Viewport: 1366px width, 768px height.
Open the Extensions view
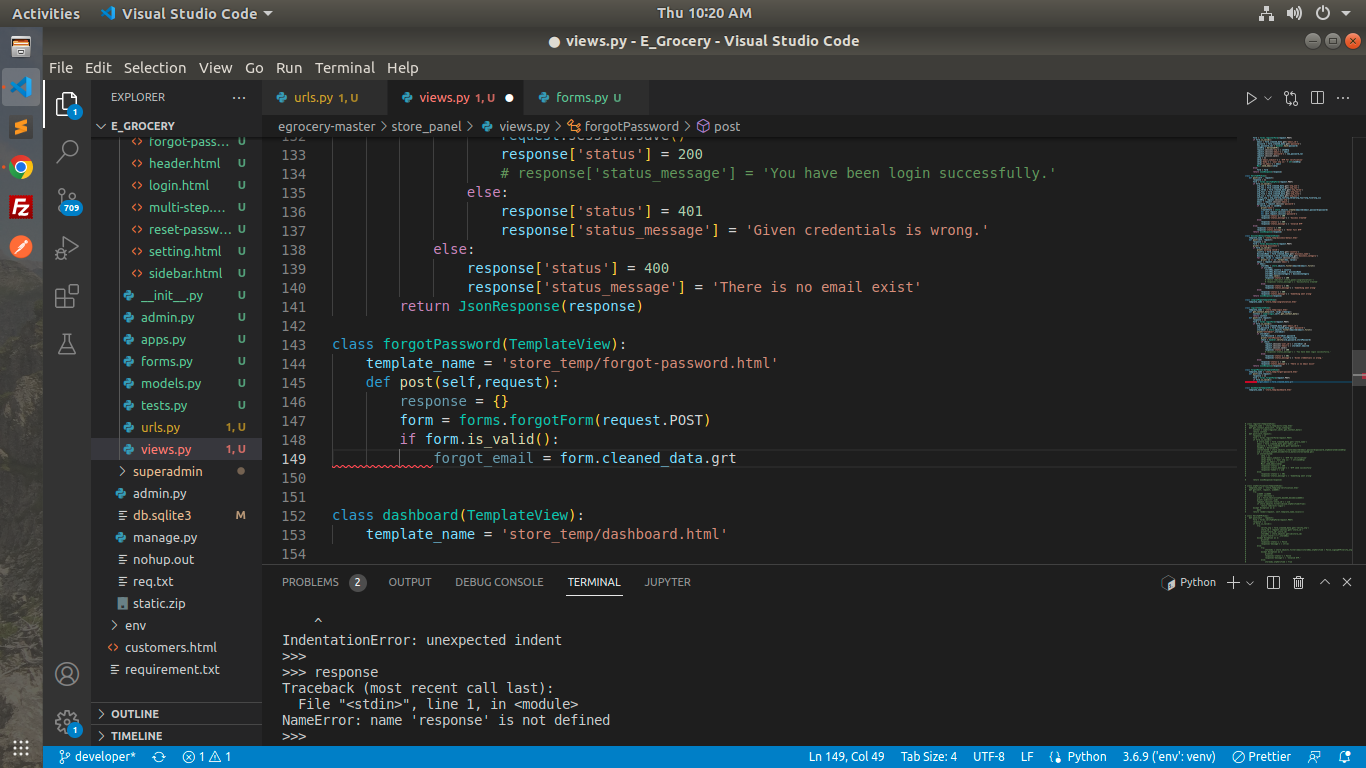click(x=67, y=296)
